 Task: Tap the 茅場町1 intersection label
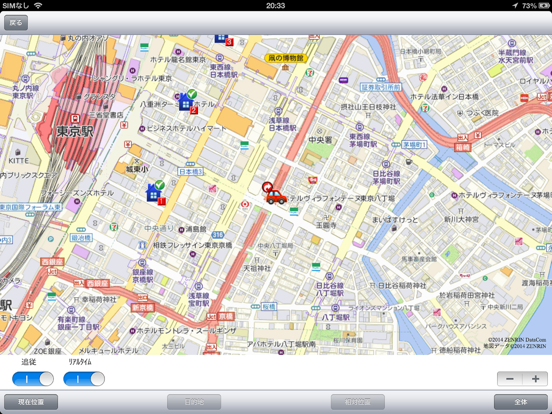pos(415,144)
